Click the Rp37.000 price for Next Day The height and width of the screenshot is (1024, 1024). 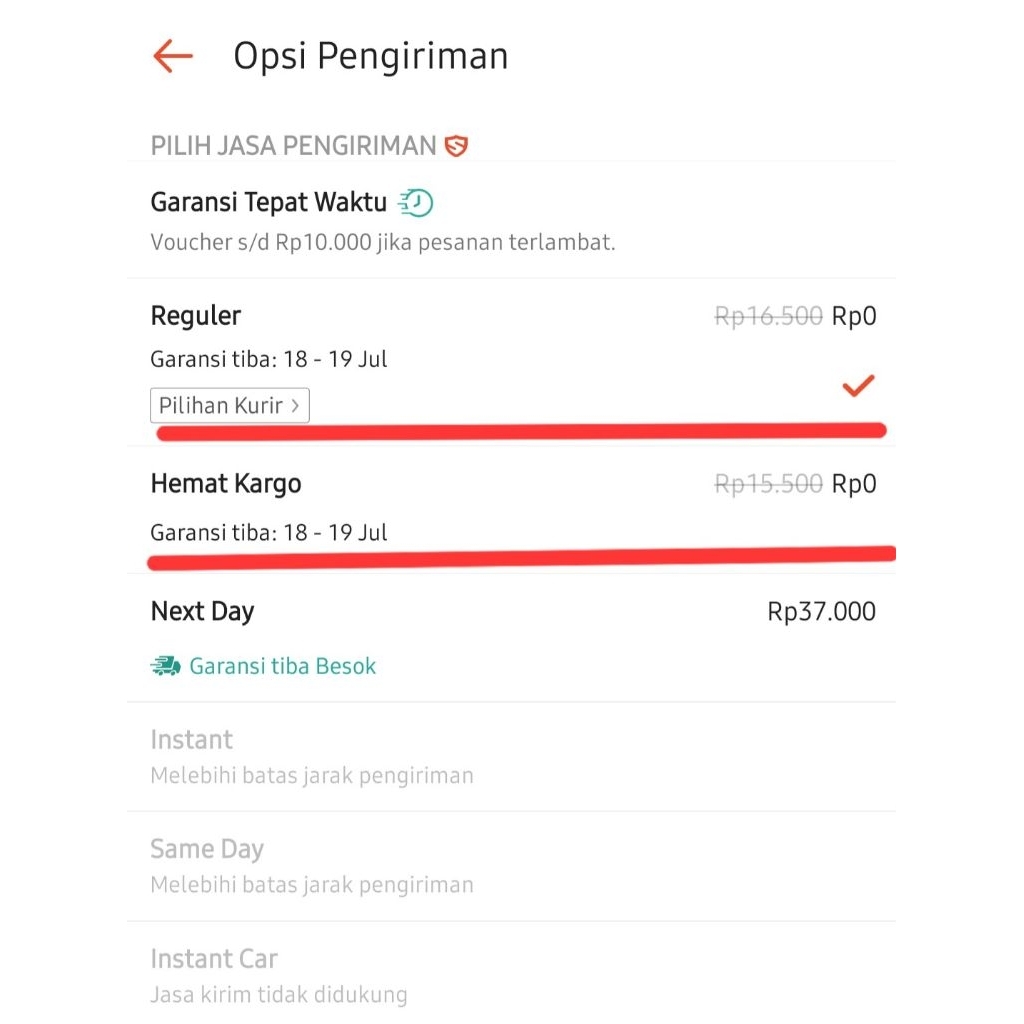820,611
